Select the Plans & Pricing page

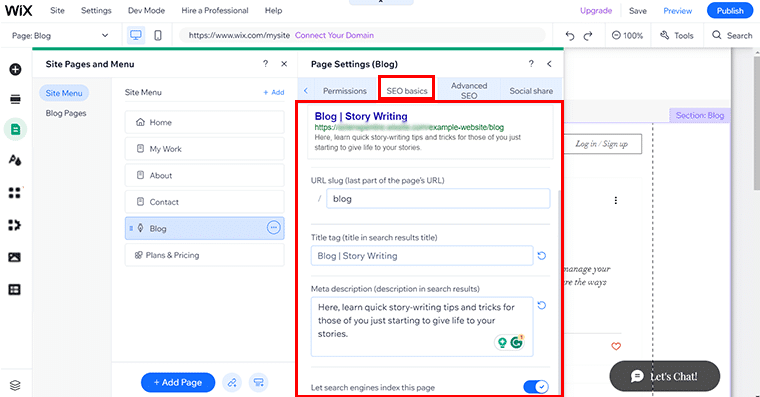point(205,255)
